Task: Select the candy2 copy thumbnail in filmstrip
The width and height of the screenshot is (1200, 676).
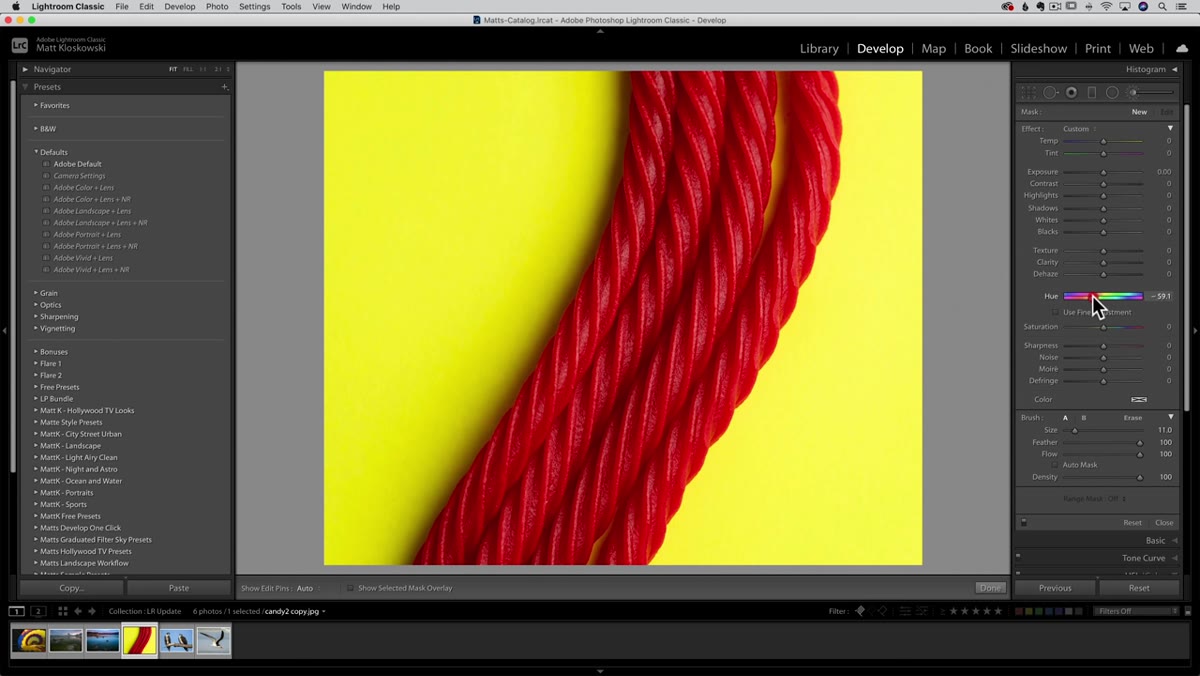Action: [x=140, y=641]
